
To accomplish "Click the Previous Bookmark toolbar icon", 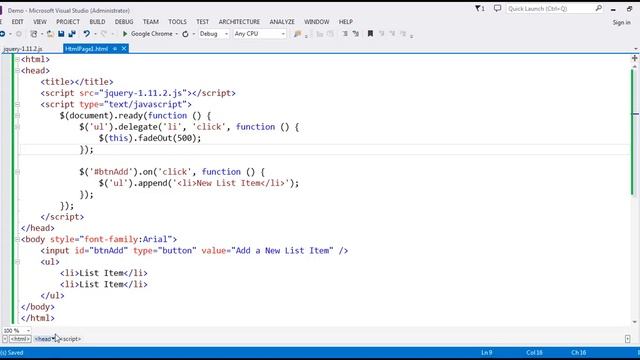I will click(x=382, y=34).
